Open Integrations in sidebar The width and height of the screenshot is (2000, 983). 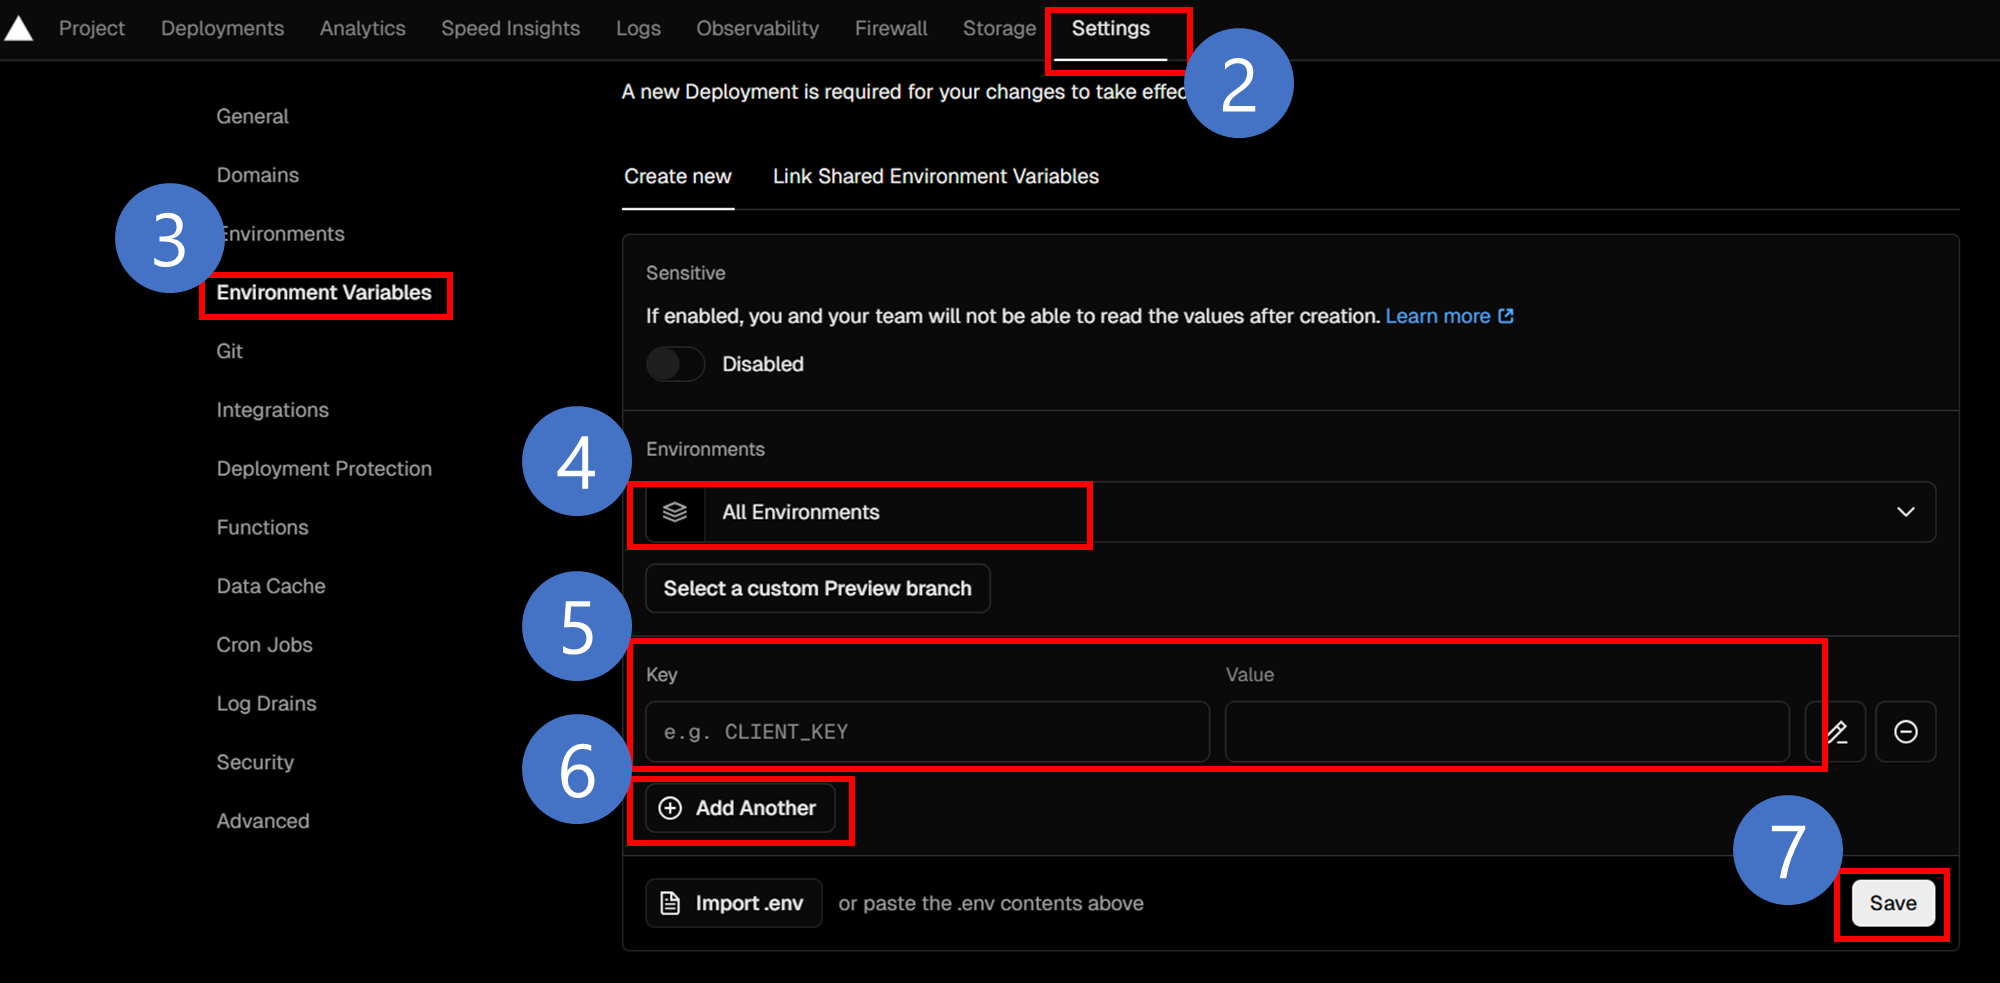273,411
